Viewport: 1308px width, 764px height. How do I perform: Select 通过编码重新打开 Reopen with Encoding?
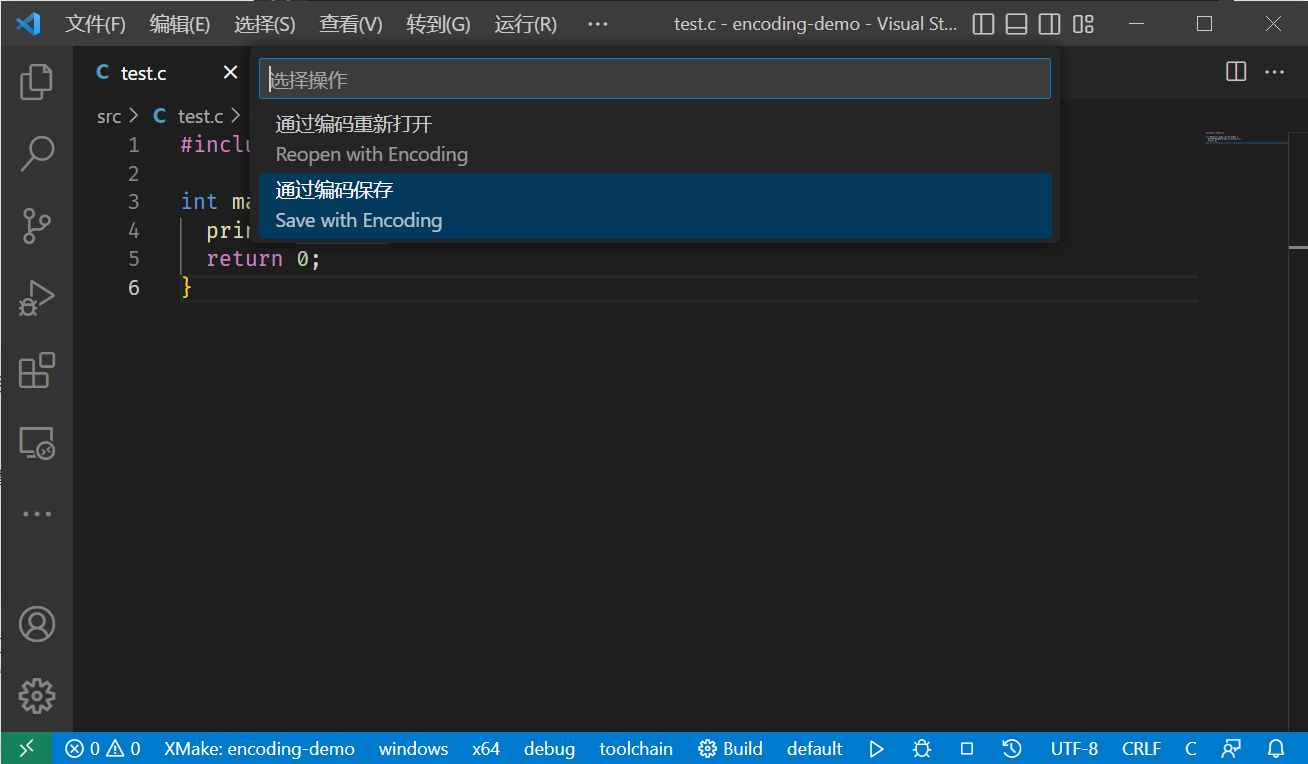pos(655,139)
